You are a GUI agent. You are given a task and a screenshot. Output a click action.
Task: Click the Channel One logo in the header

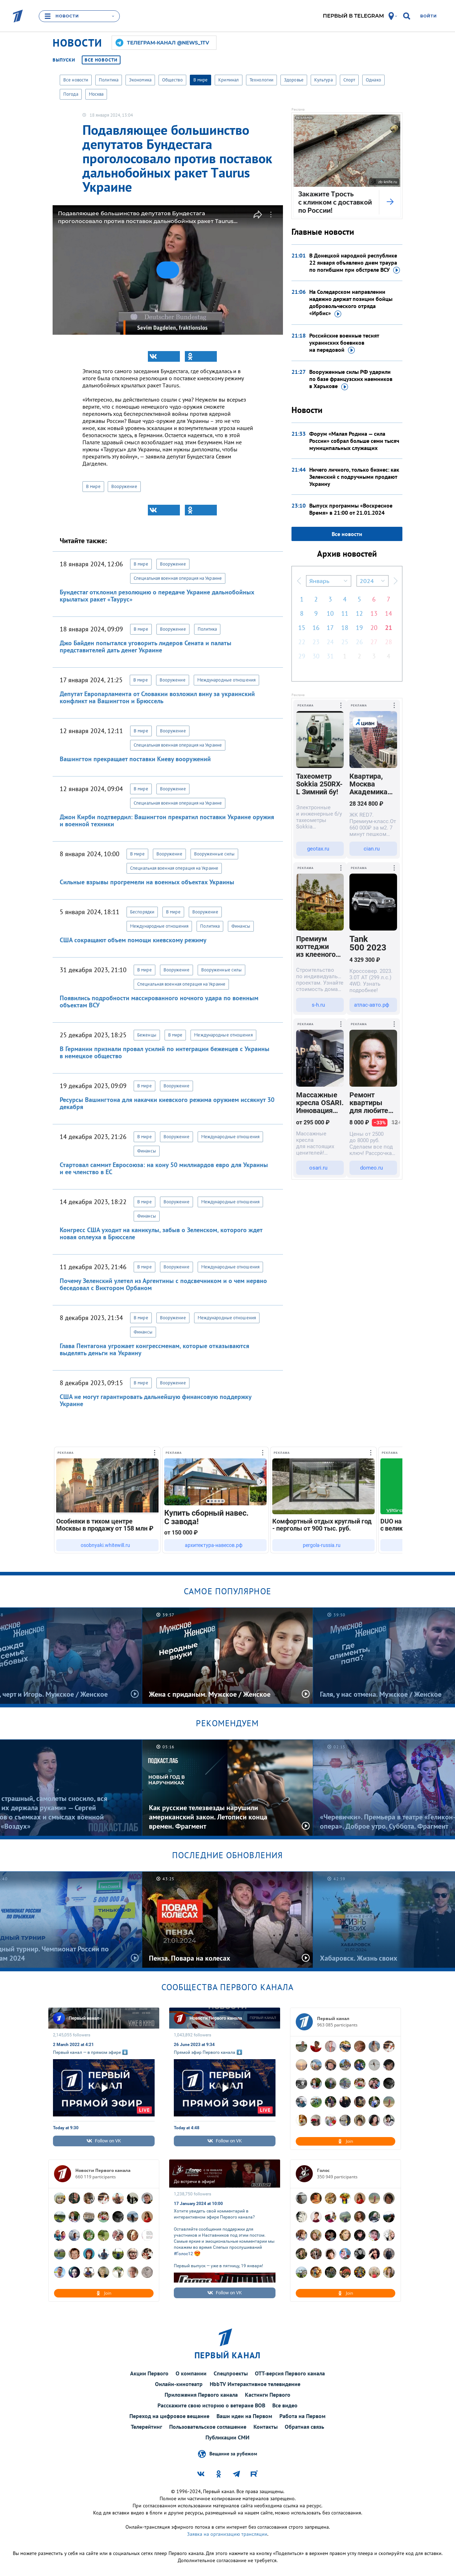(17, 16)
